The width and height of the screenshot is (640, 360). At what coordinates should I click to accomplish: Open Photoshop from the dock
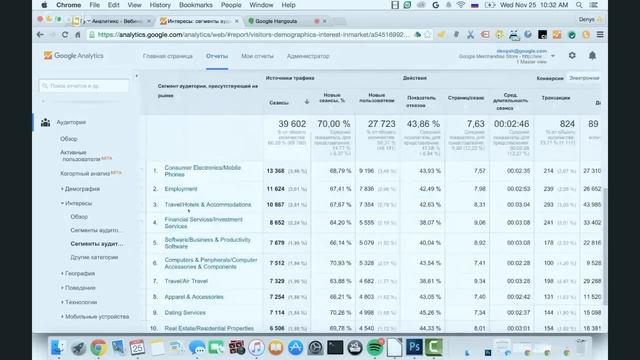click(x=414, y=347)
